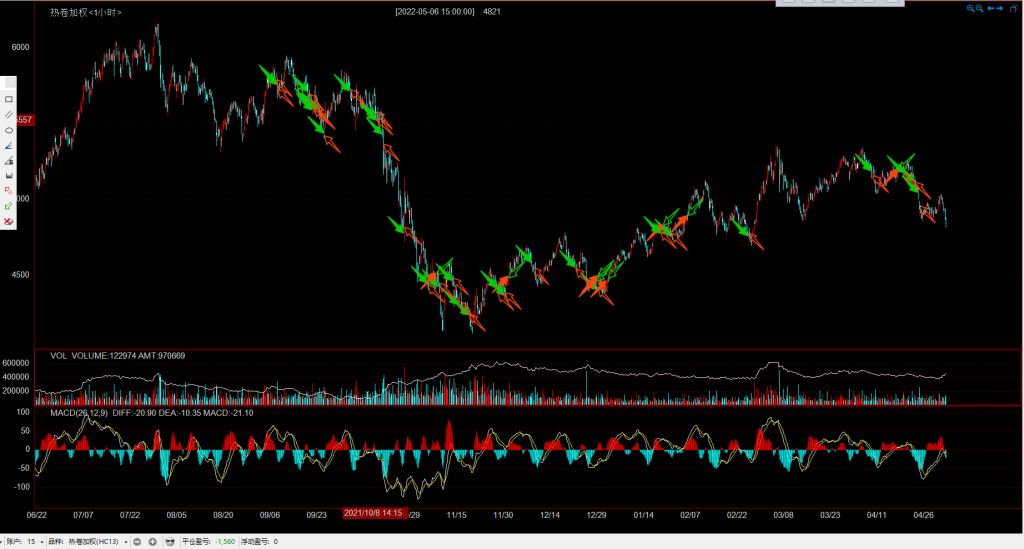Image resolution: width=1024 pixels, height=549 pixels.
Task: Select the ellipse drawing tool
Action: point(9,130)
